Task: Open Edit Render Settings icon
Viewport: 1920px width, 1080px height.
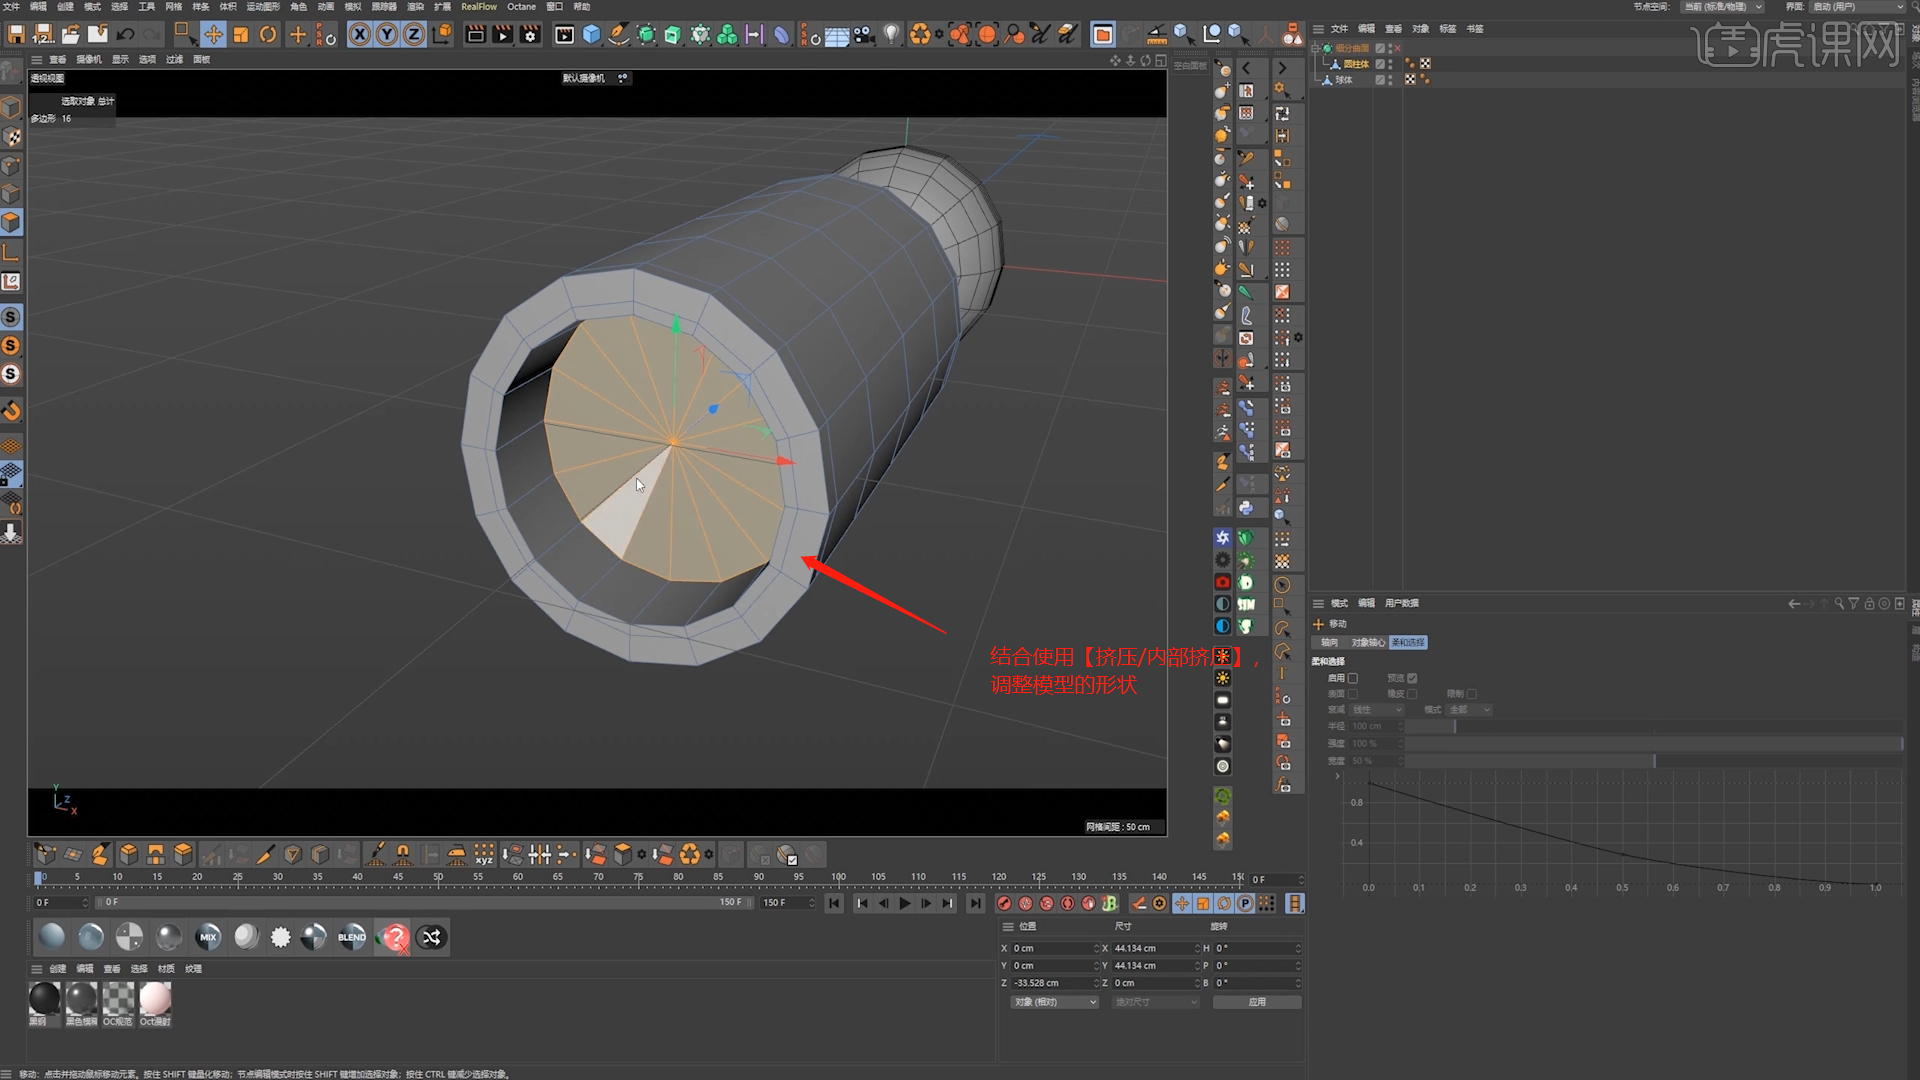Action: [x=530, y=35]
